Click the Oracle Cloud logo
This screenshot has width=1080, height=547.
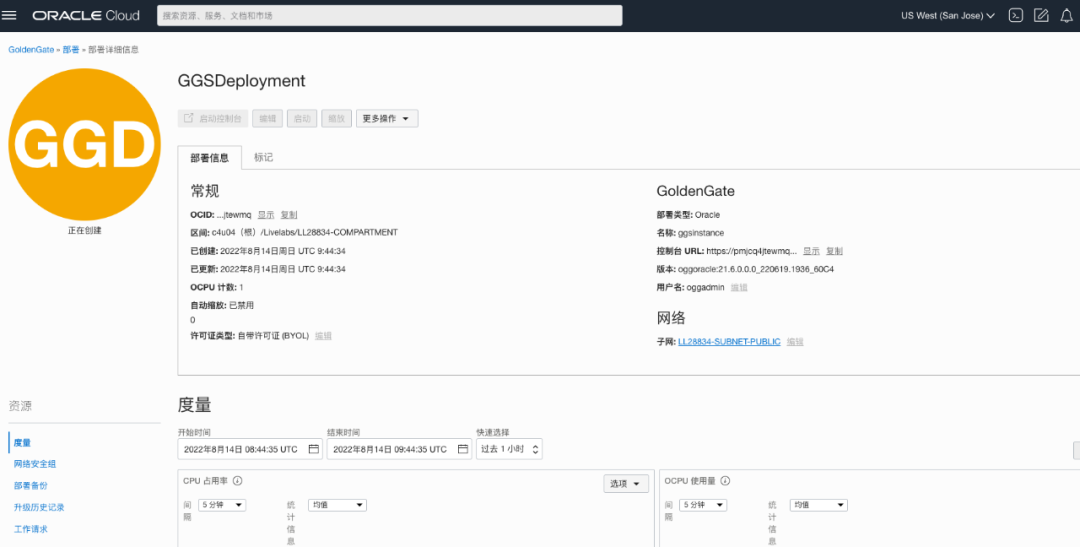coord(86,15)
